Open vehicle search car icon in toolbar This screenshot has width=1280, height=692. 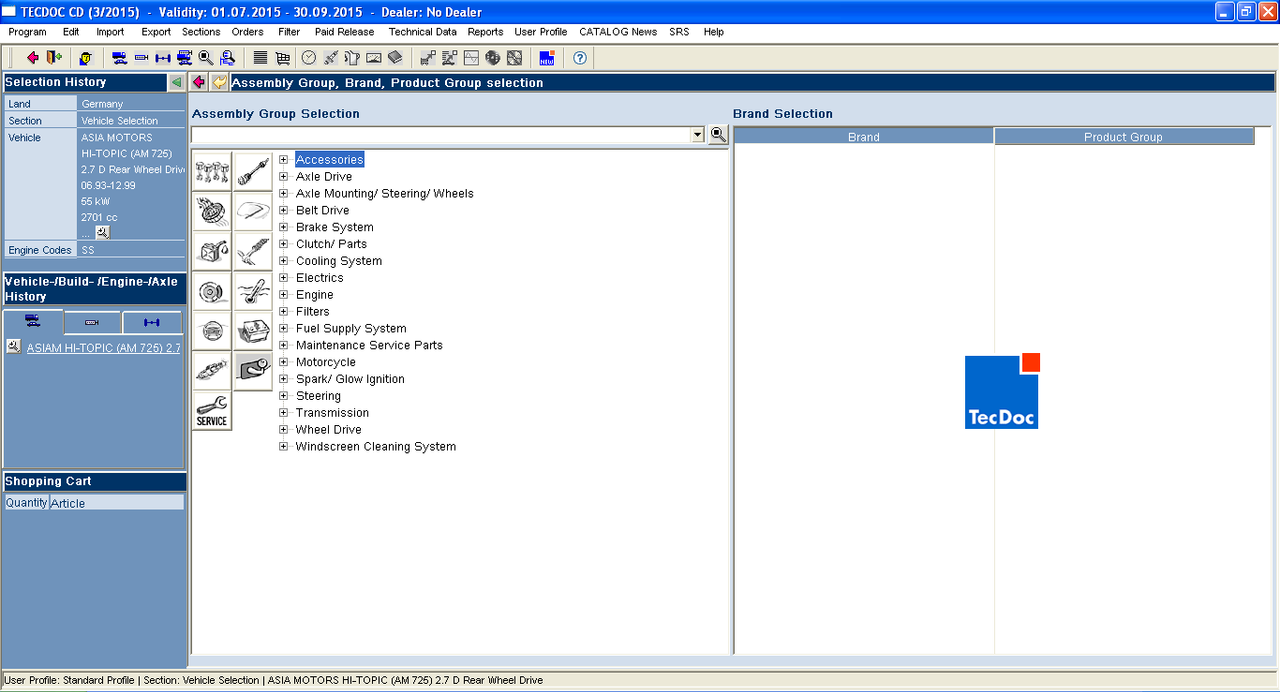(119, 58)
